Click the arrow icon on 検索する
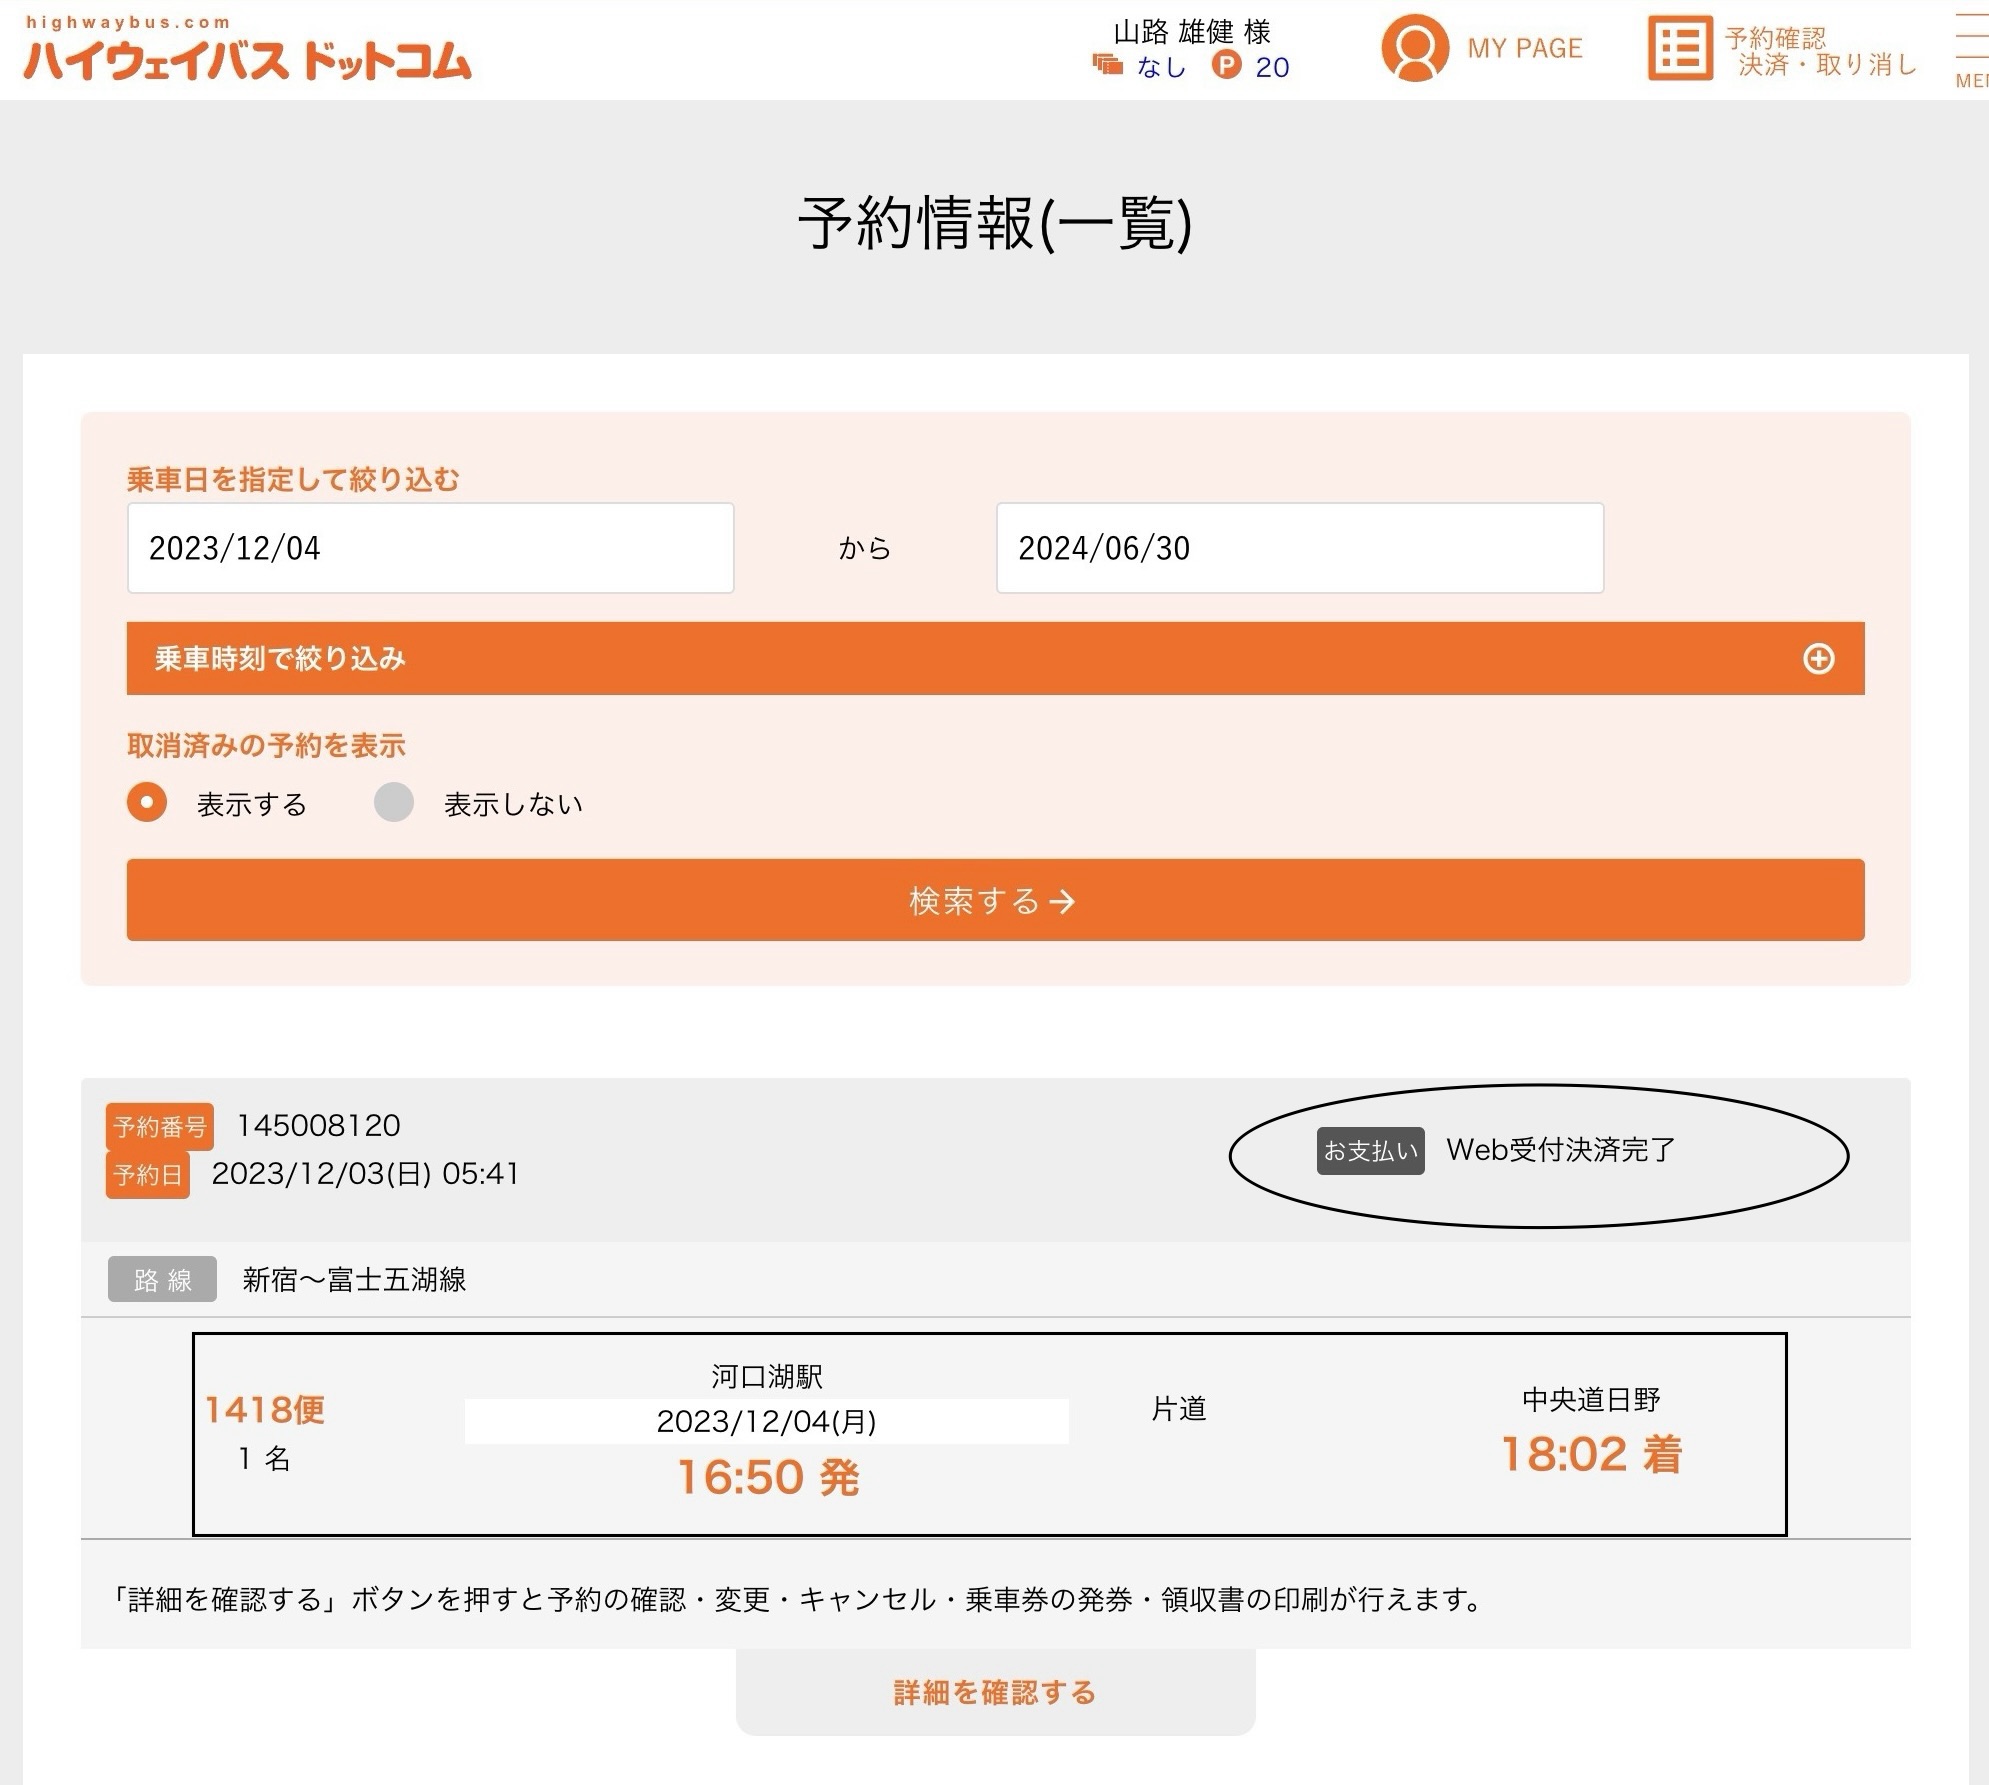 tap(1063, 901)
